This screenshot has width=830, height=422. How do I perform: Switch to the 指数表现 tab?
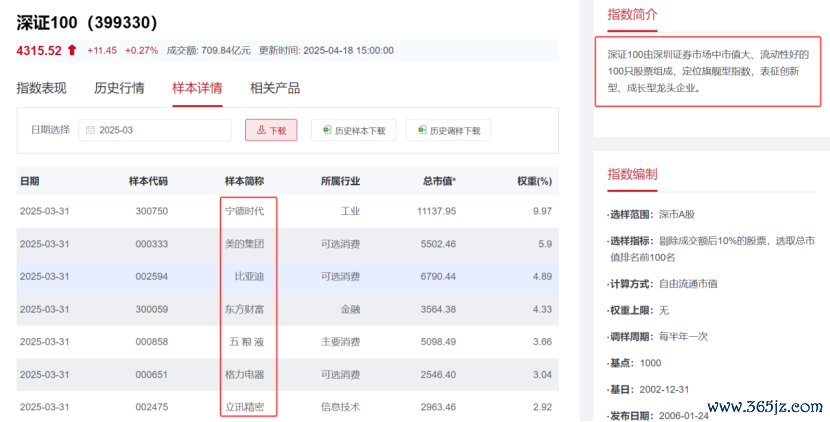(41, 88)
